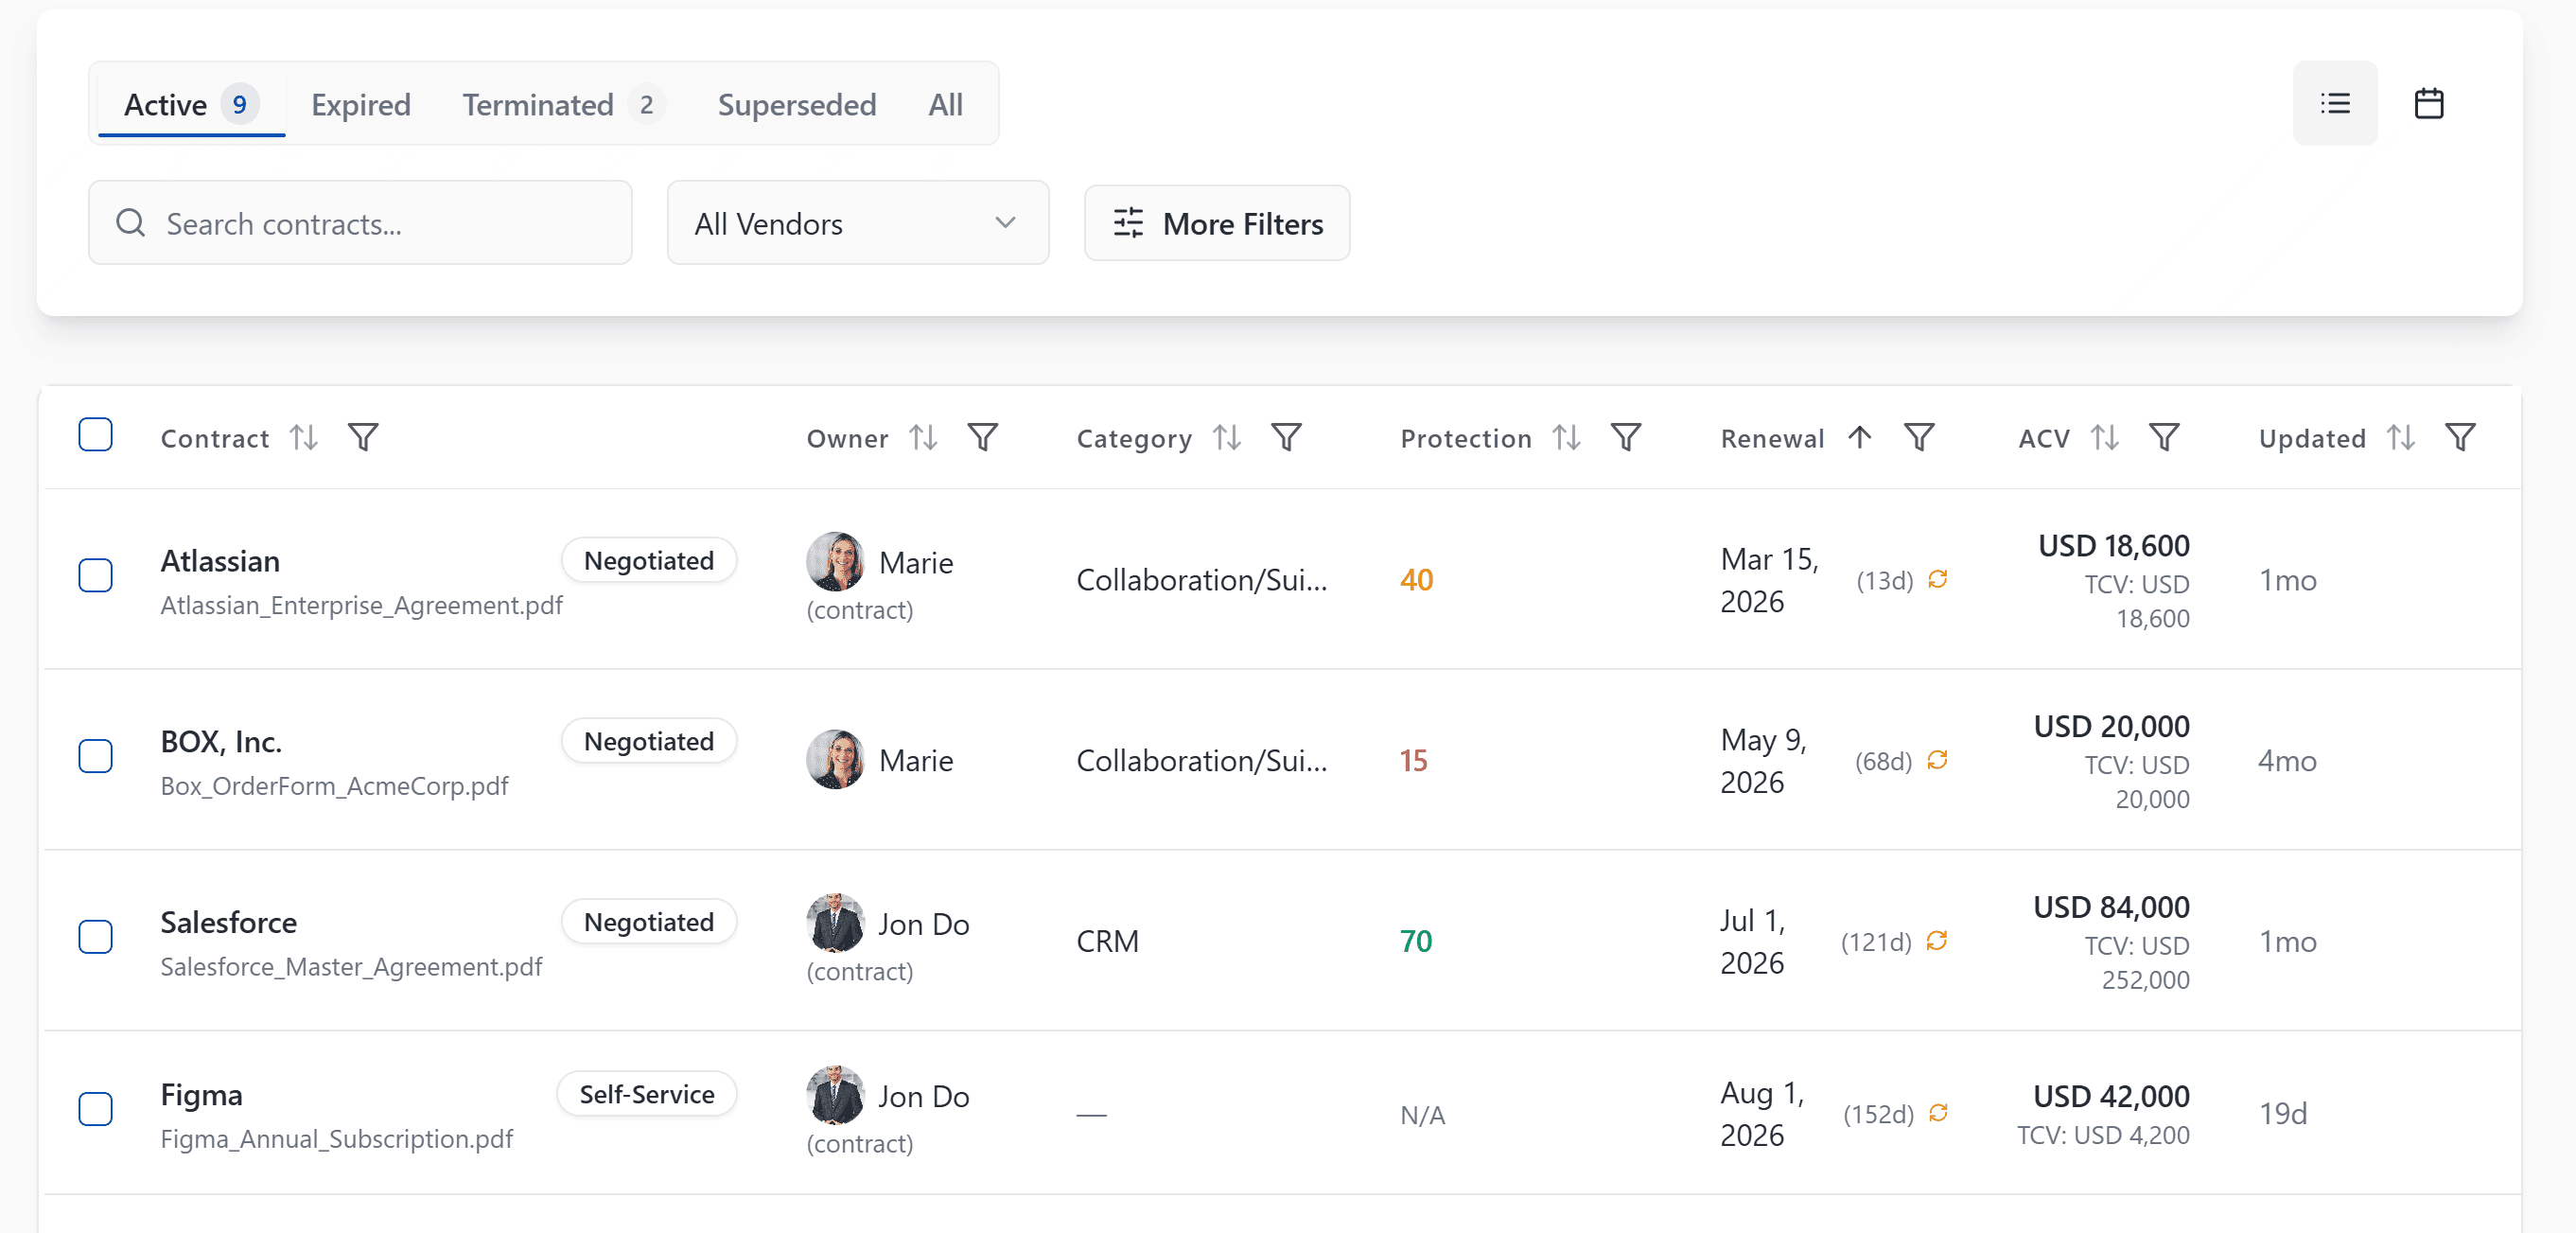
Task: Select the Salesforce row checkbox
Action: (x=96, y=936)
